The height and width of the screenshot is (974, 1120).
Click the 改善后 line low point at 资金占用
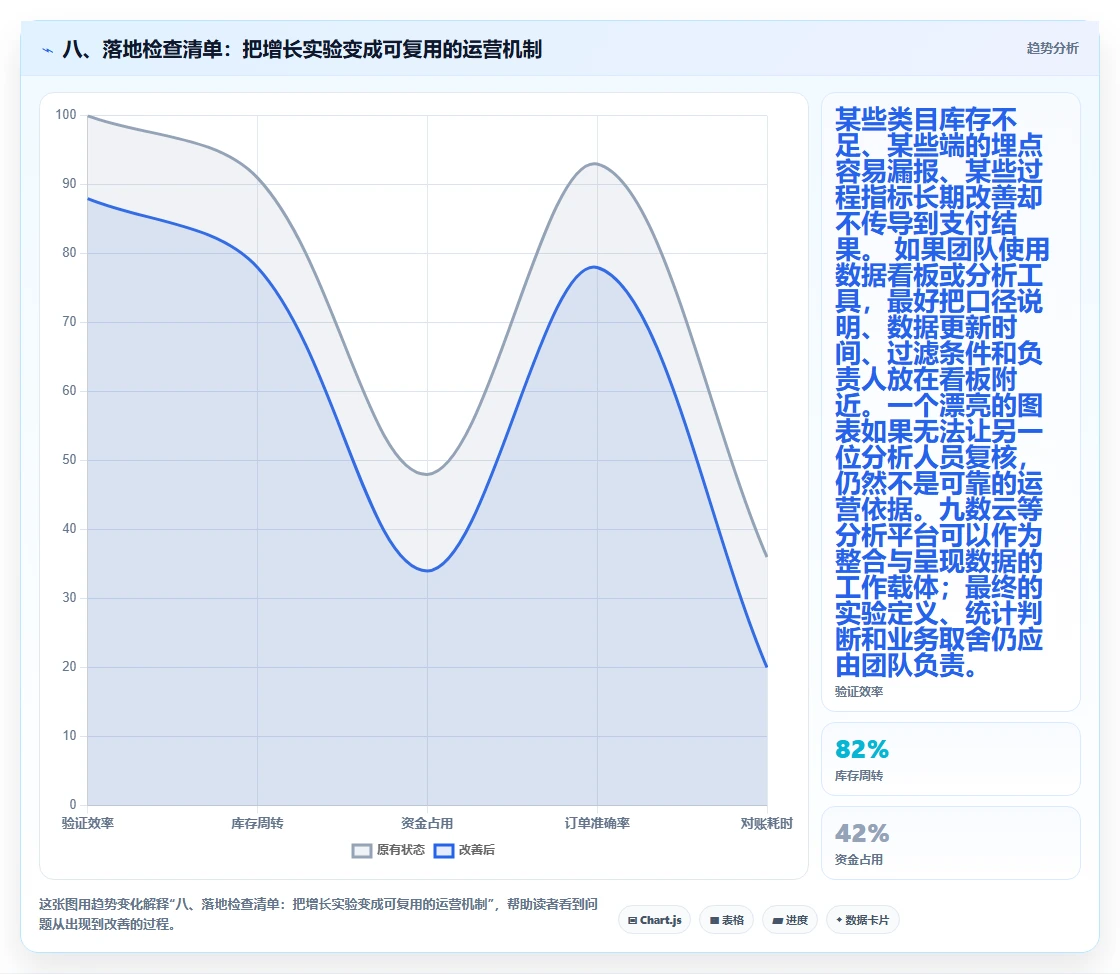427,571
